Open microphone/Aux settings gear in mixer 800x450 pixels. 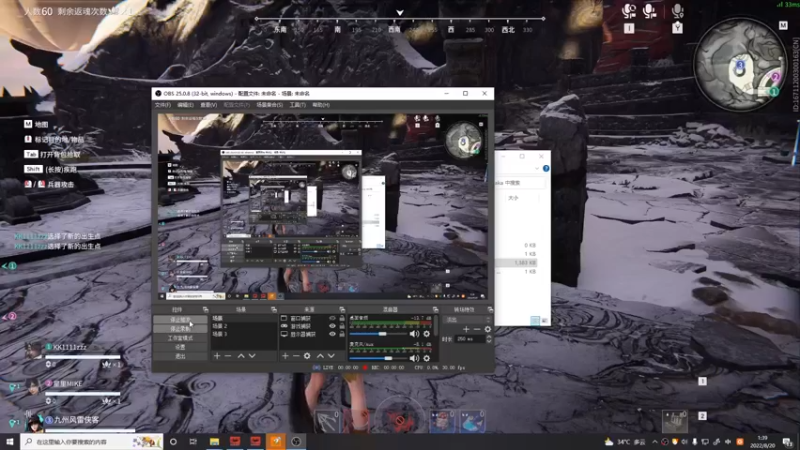(427, 358)
